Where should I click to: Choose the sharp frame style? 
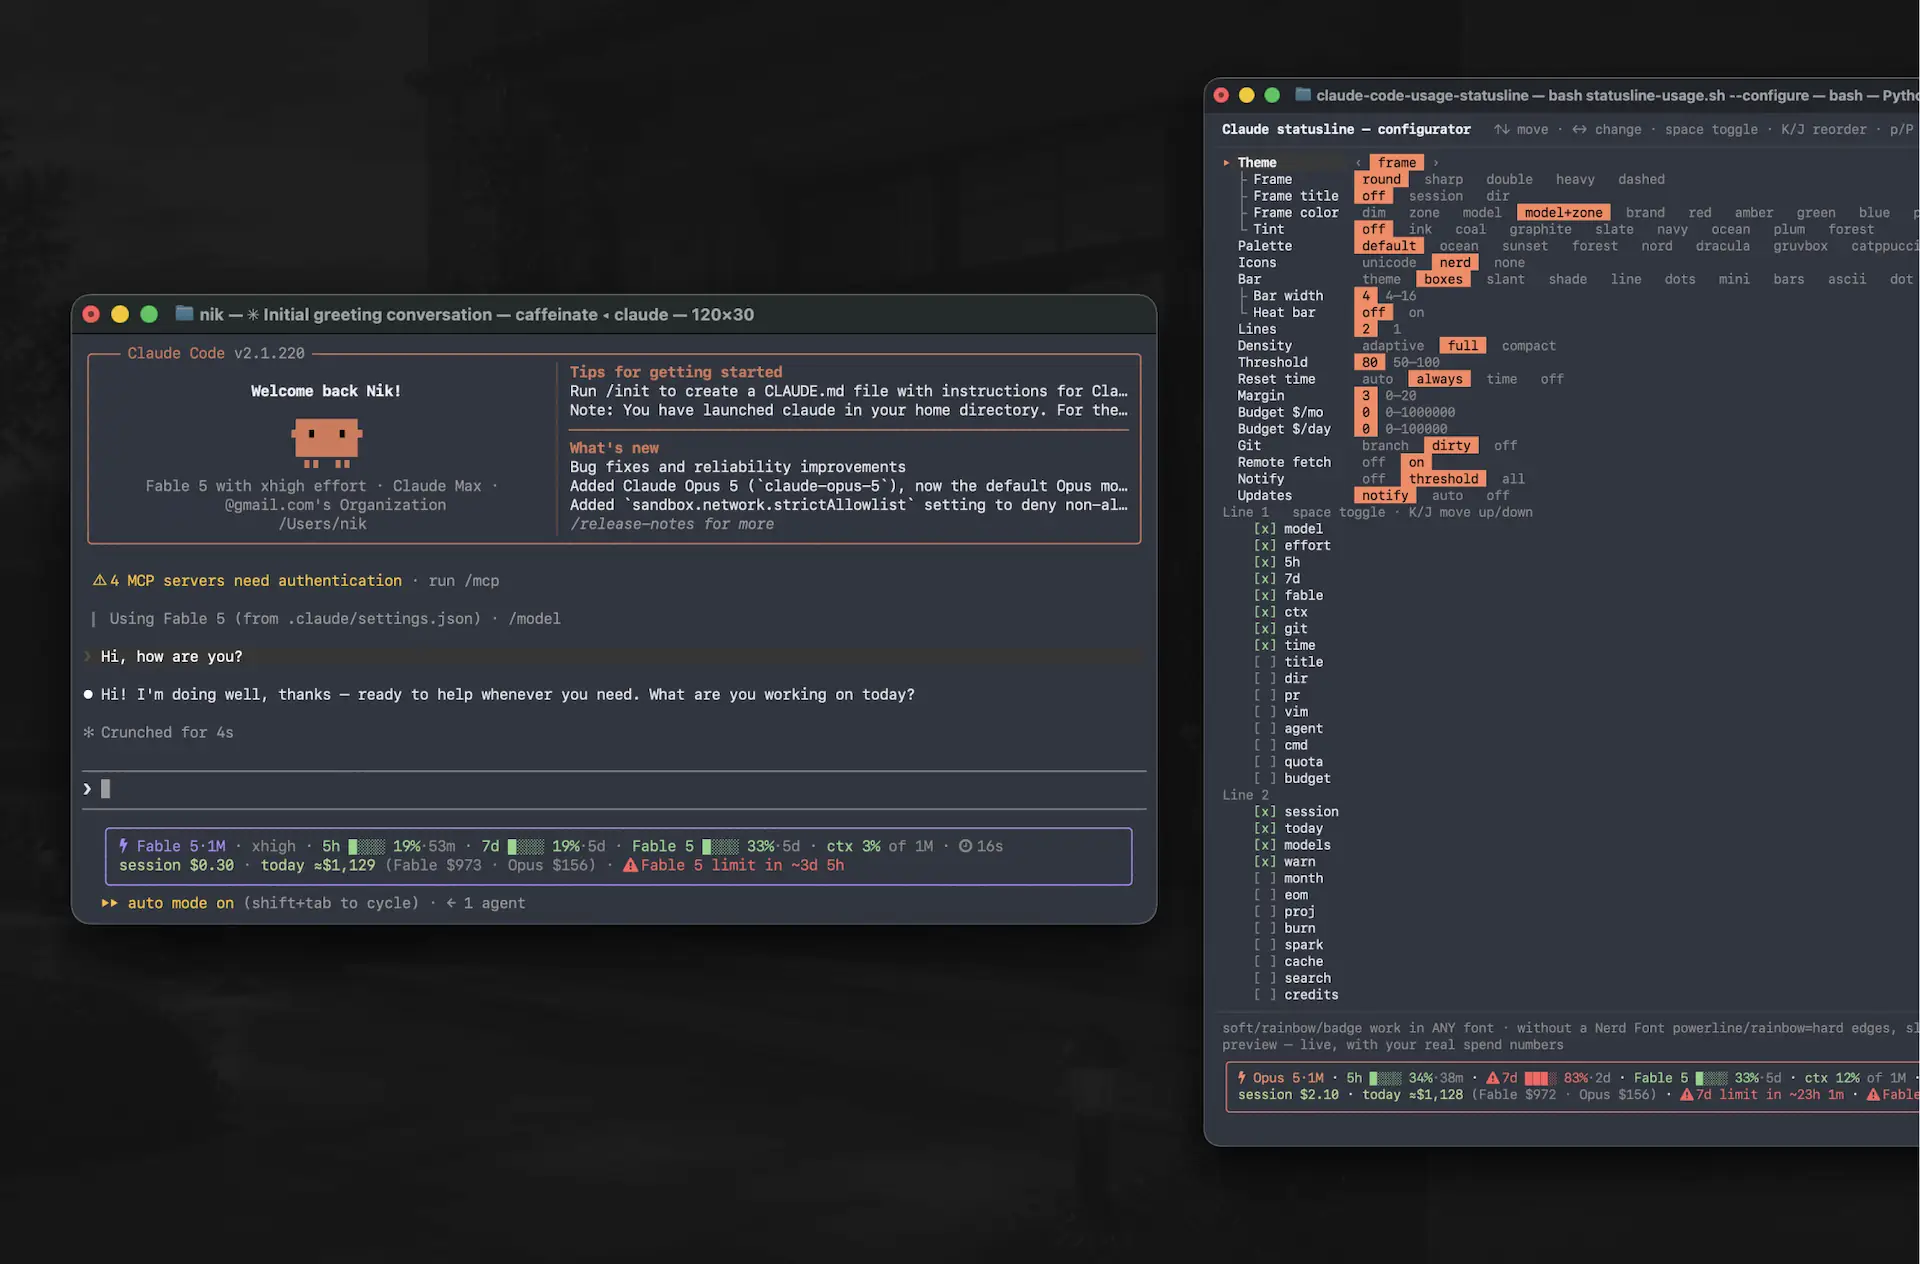tap(1444, 180)
